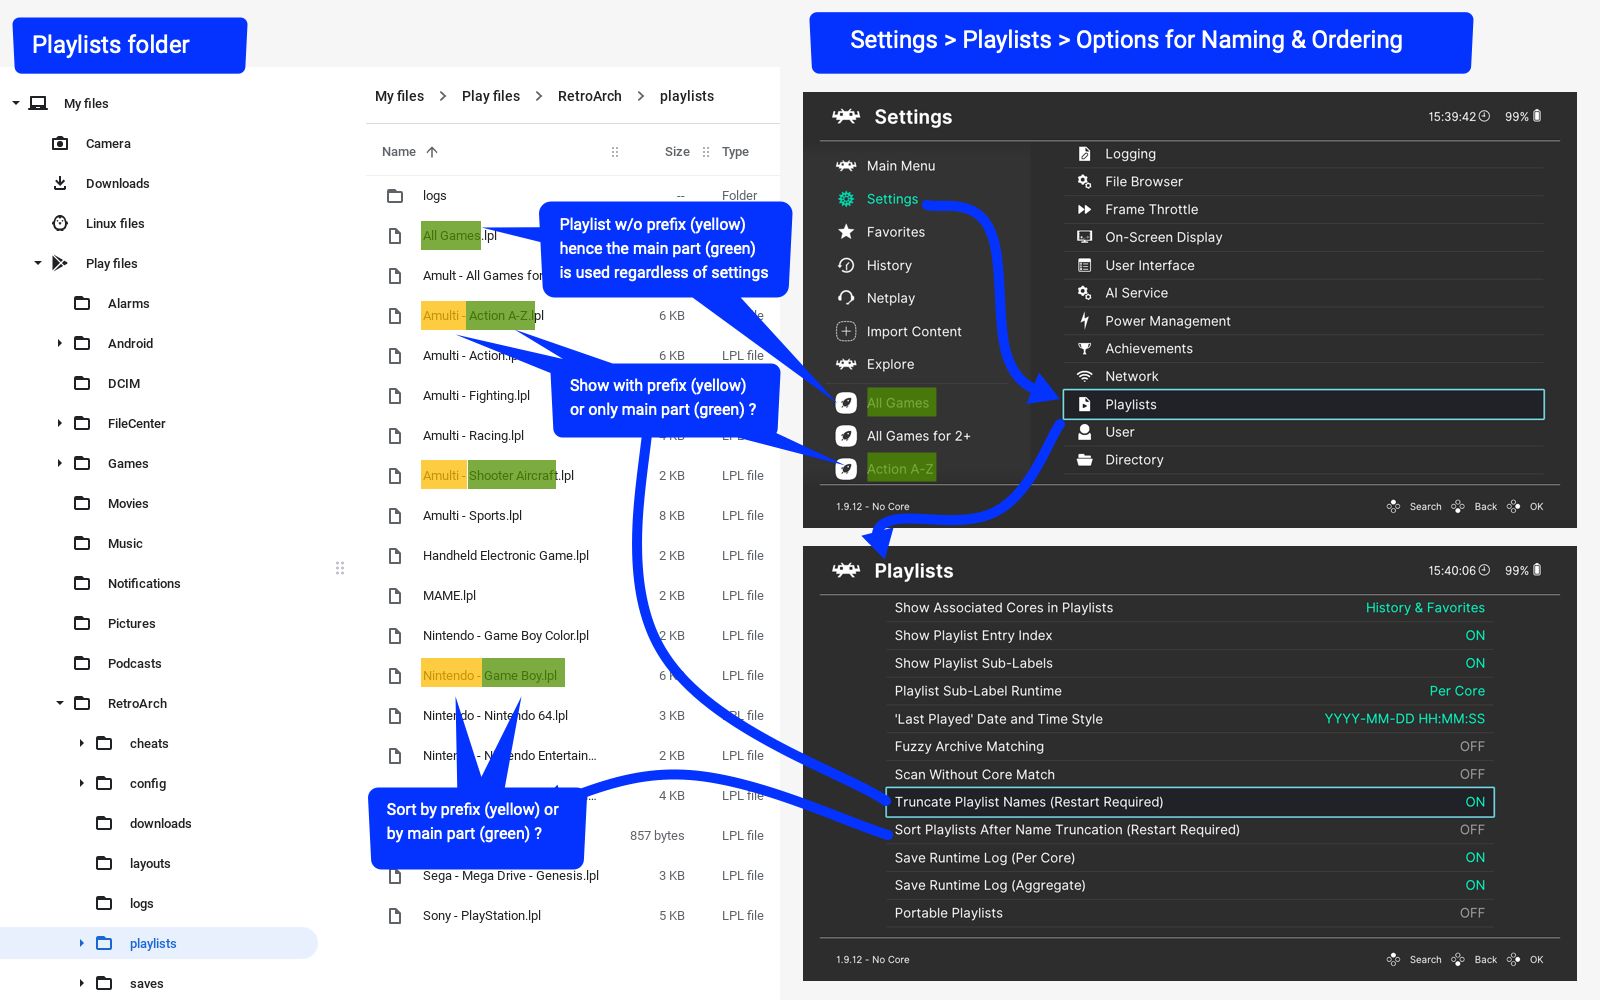1600x1000 pixels.
Task: Click the Power Management lightning icon
Action: click(1084, 321)
